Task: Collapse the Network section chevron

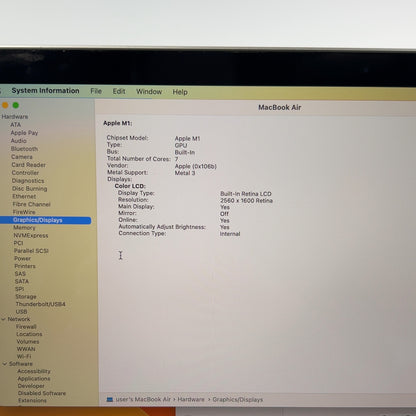Action: pos(3,319)
